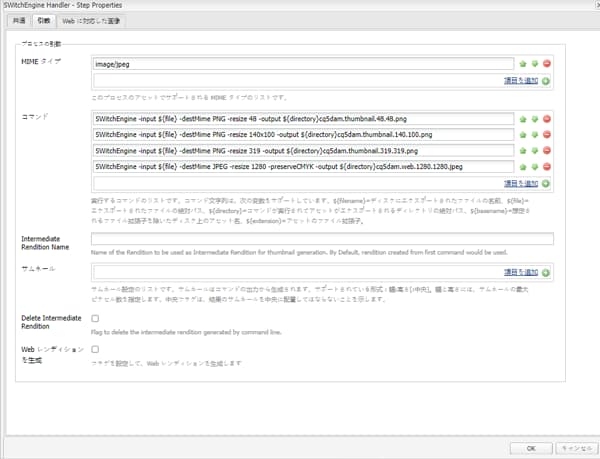The image size is (600, 459).
Task: Click the -resize 319 command field
Action: coord(303,151)
